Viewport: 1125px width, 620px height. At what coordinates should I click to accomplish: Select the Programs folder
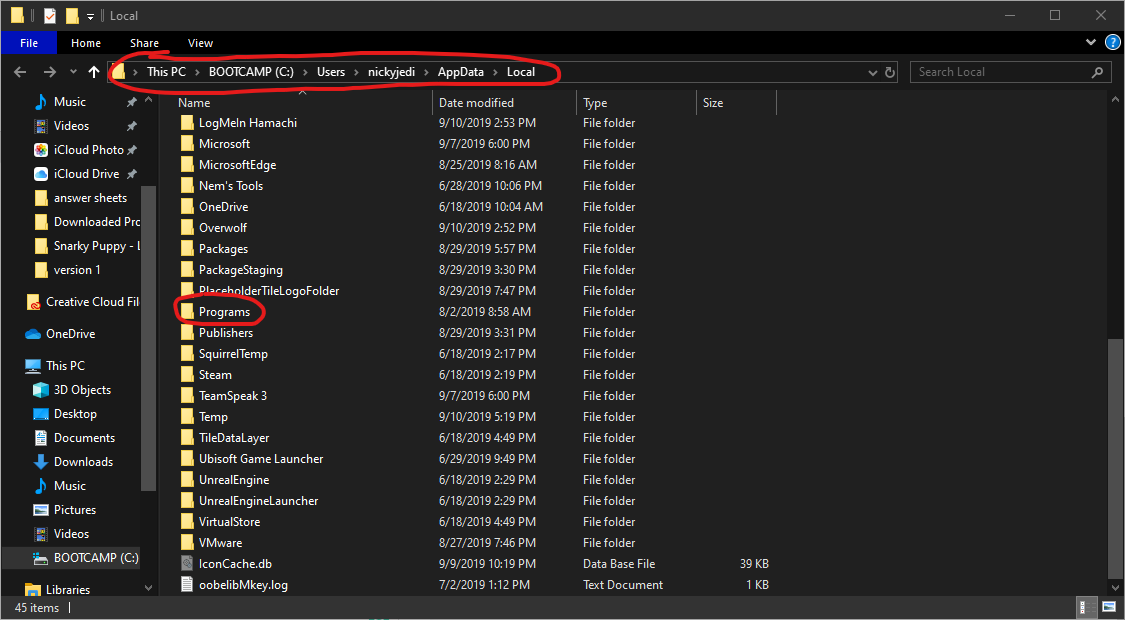pyautogui.click(x=225, y=311)
